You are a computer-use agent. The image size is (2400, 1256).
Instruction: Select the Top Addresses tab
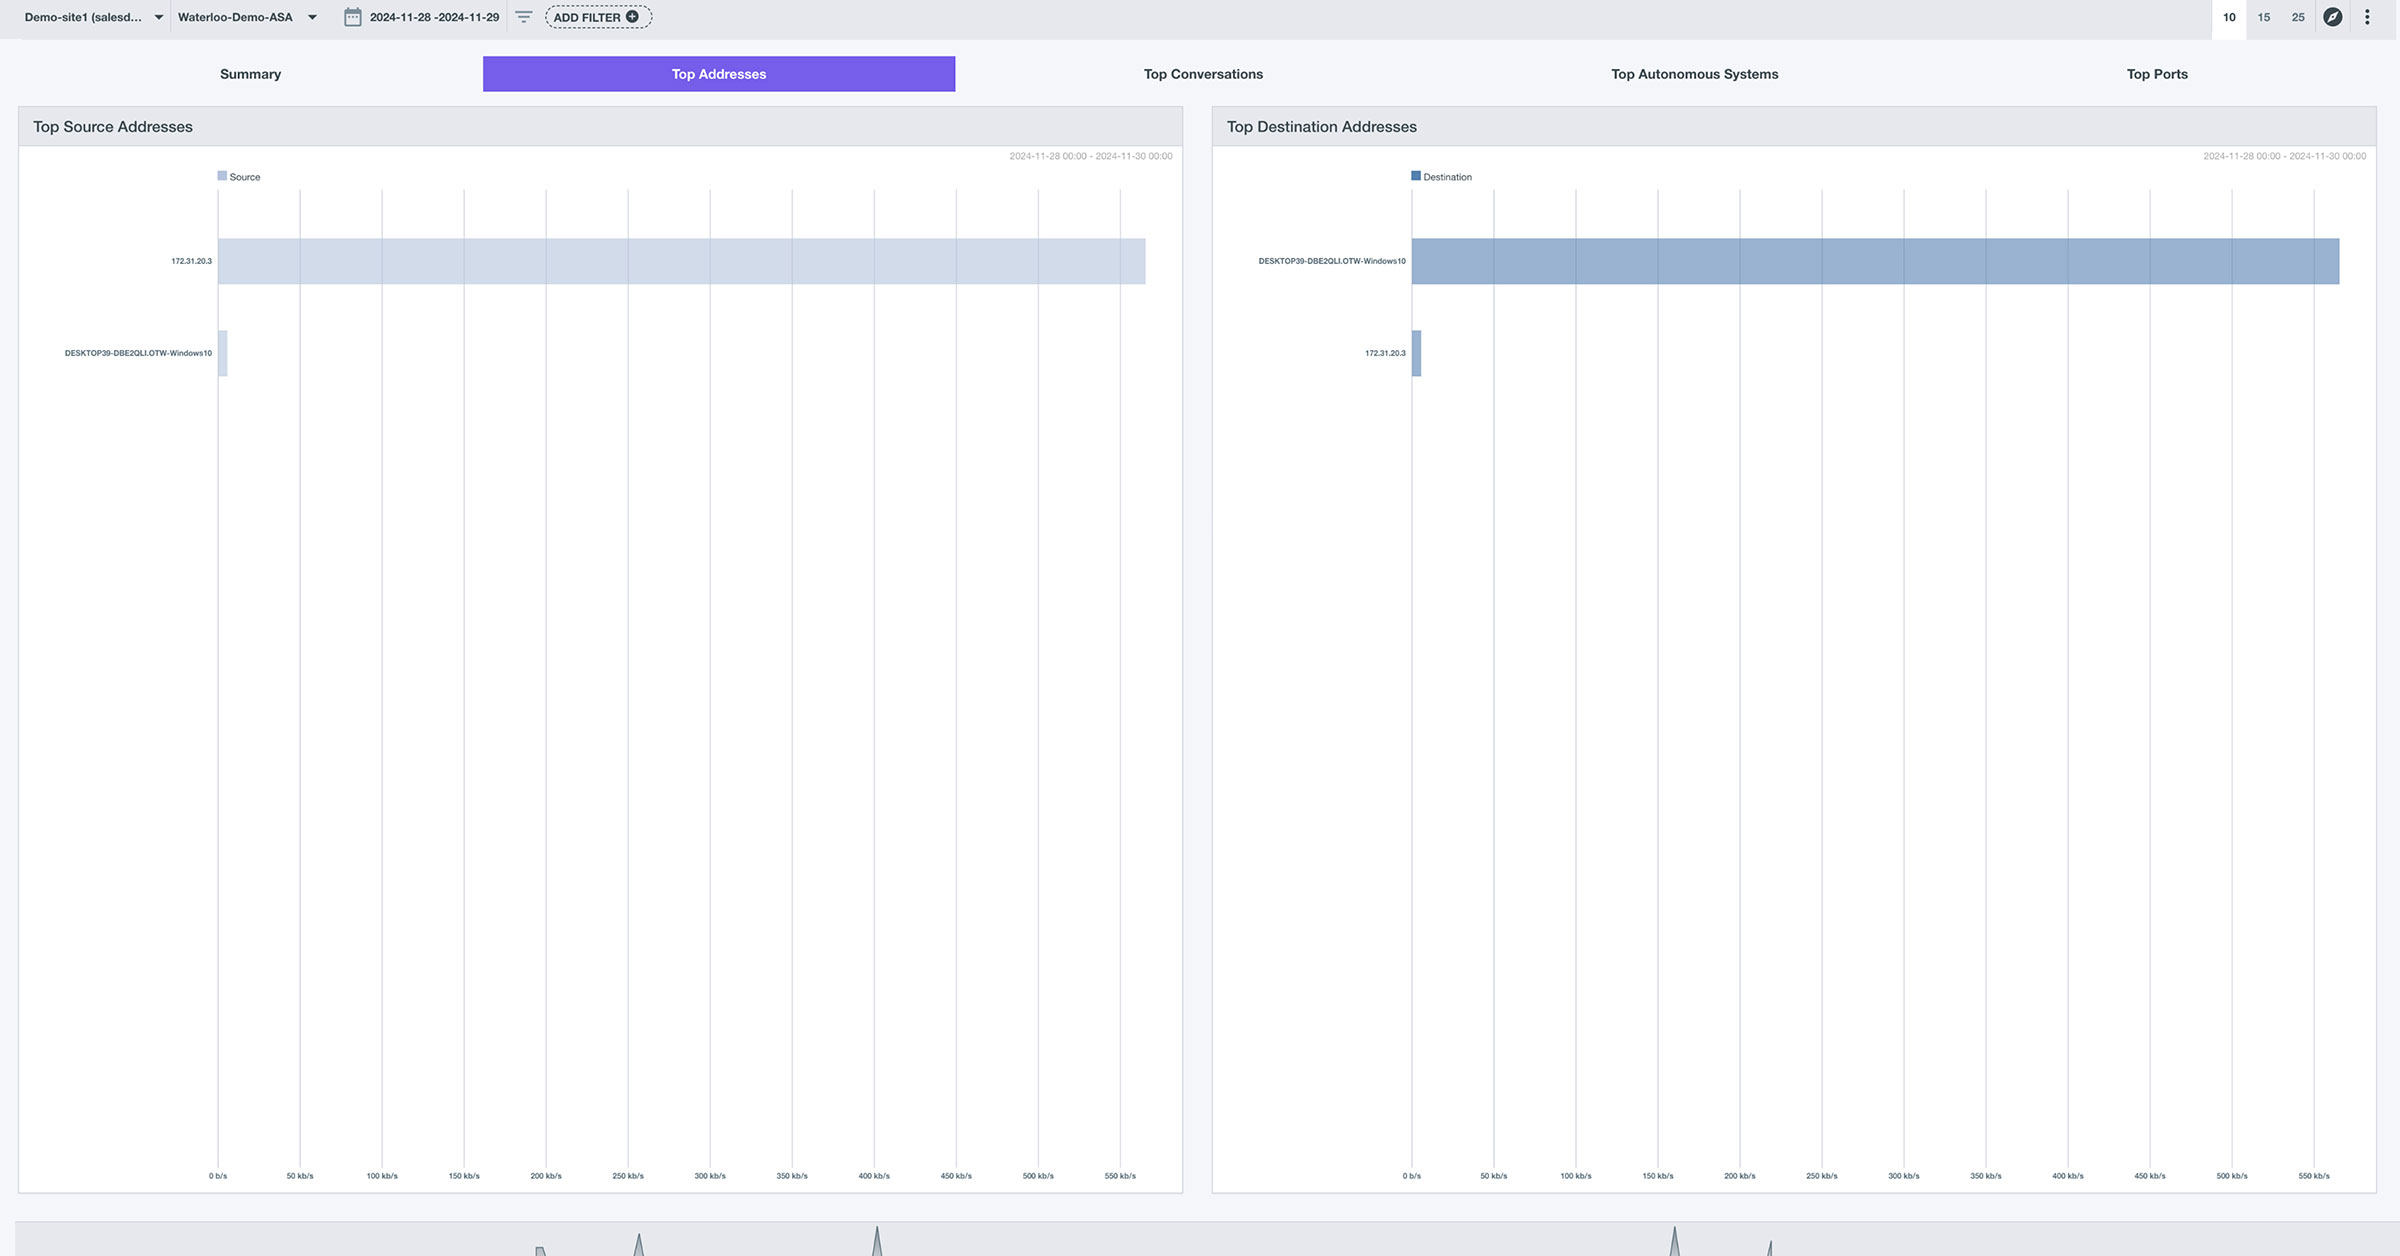click(719, 74)
